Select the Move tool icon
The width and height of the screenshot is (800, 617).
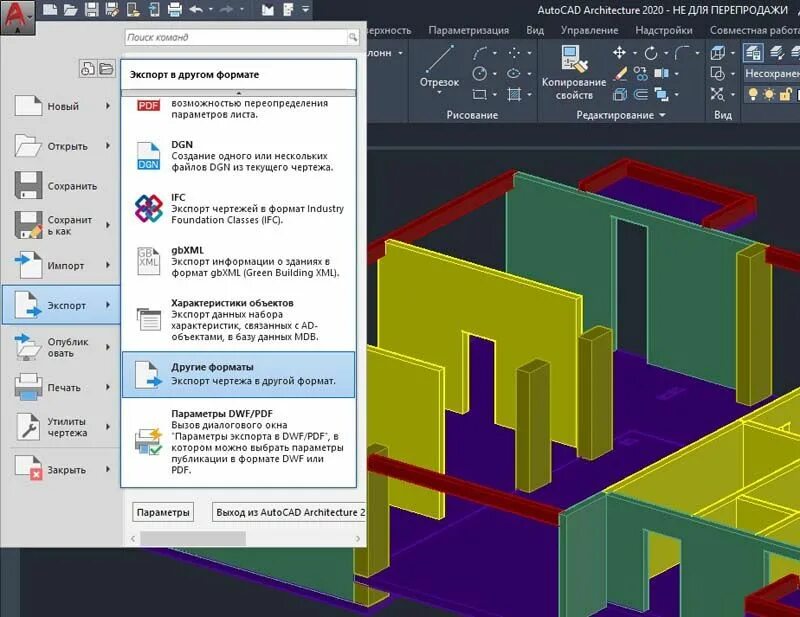coord(619,52)
